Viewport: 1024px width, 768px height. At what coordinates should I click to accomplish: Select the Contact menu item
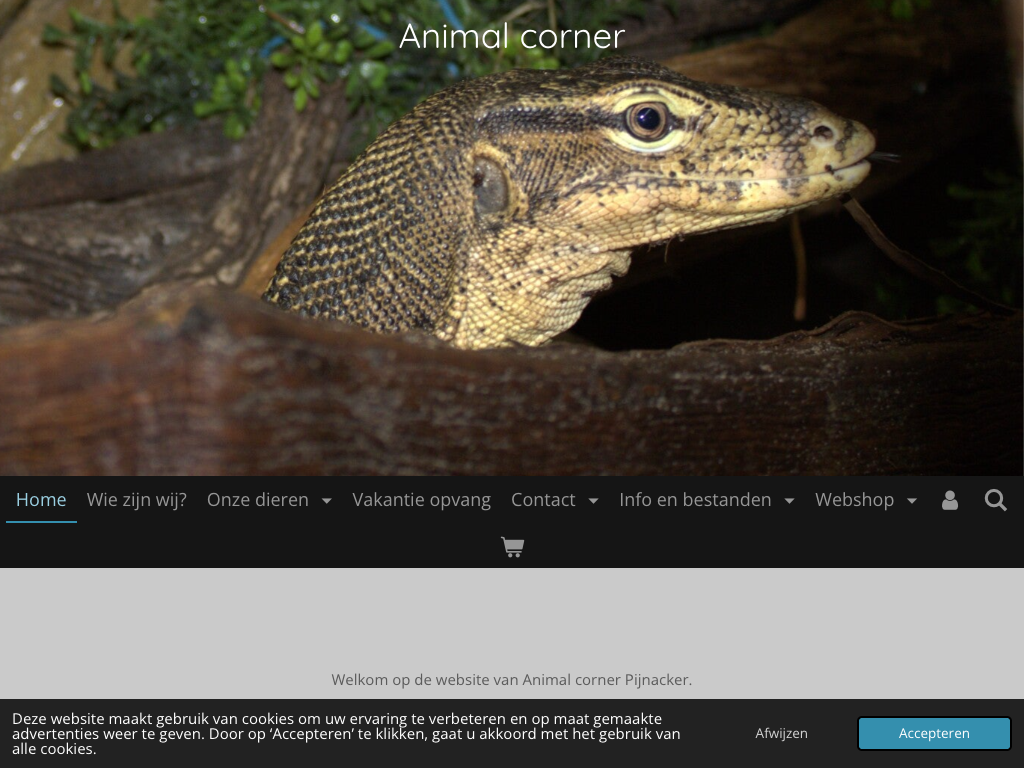click(x=543, y=500)
